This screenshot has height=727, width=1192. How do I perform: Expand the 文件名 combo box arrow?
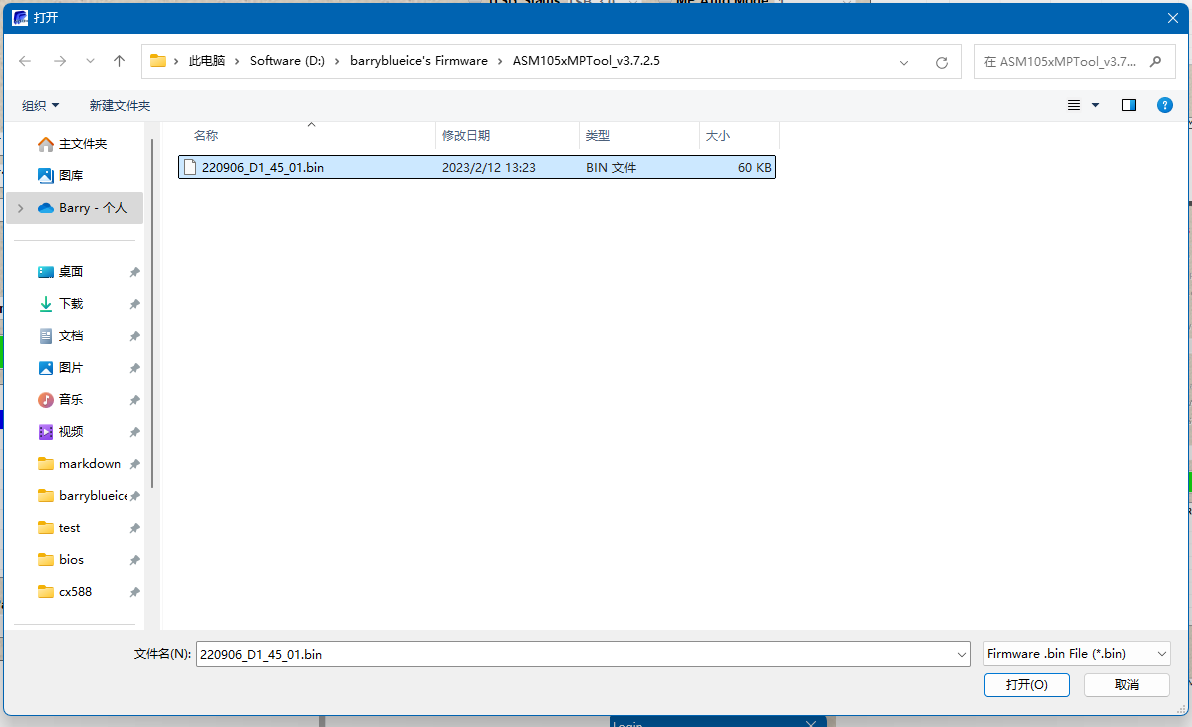point(962,654)
